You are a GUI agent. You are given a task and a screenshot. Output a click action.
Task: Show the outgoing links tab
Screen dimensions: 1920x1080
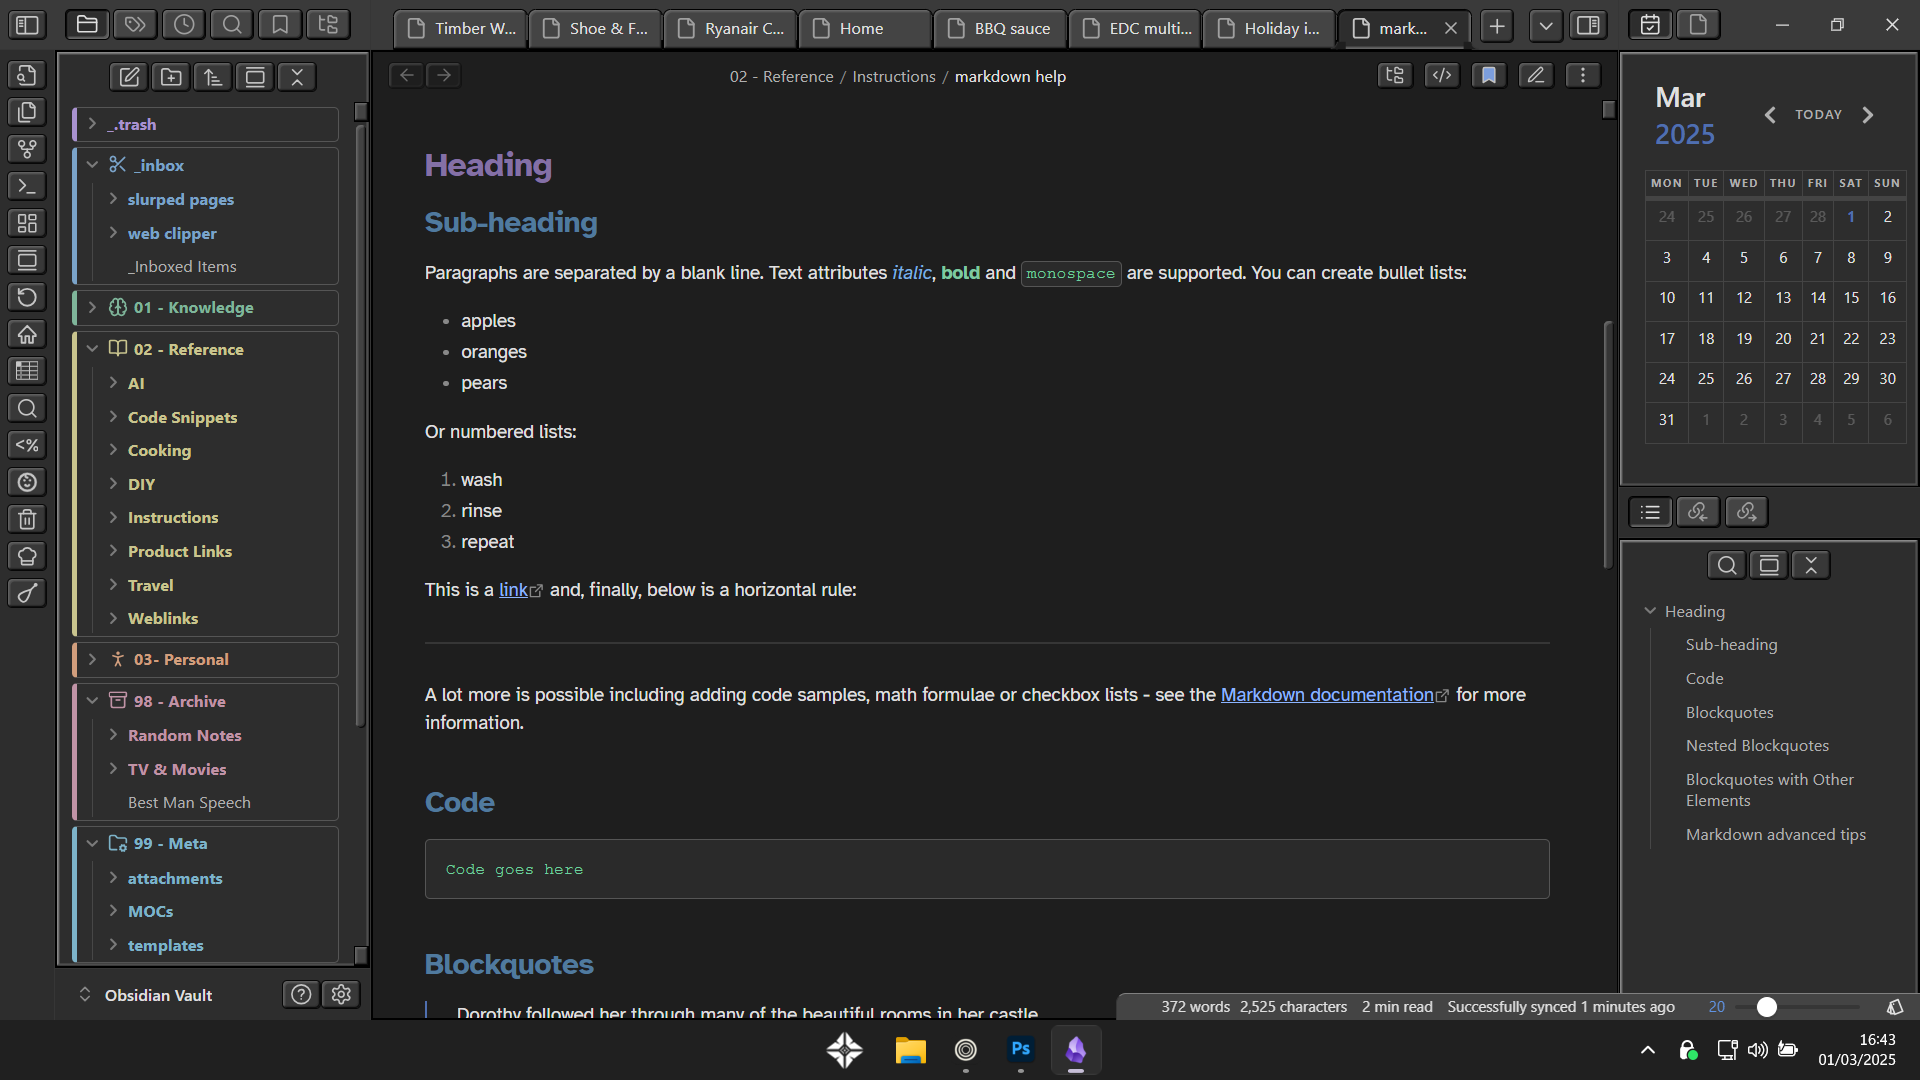(x=1747, y=512)
